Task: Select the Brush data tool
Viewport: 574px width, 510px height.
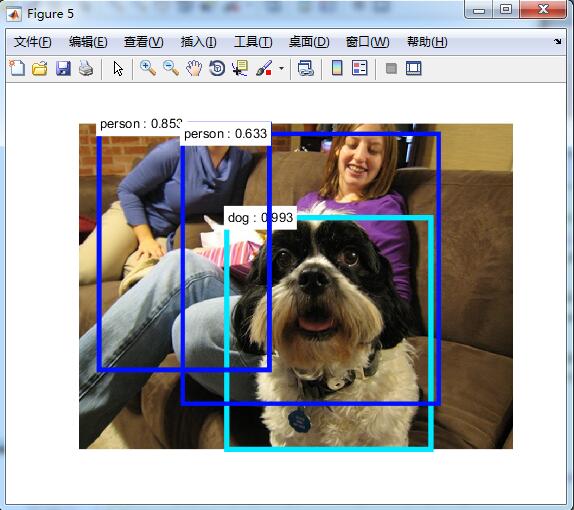Action: point(264,68)
